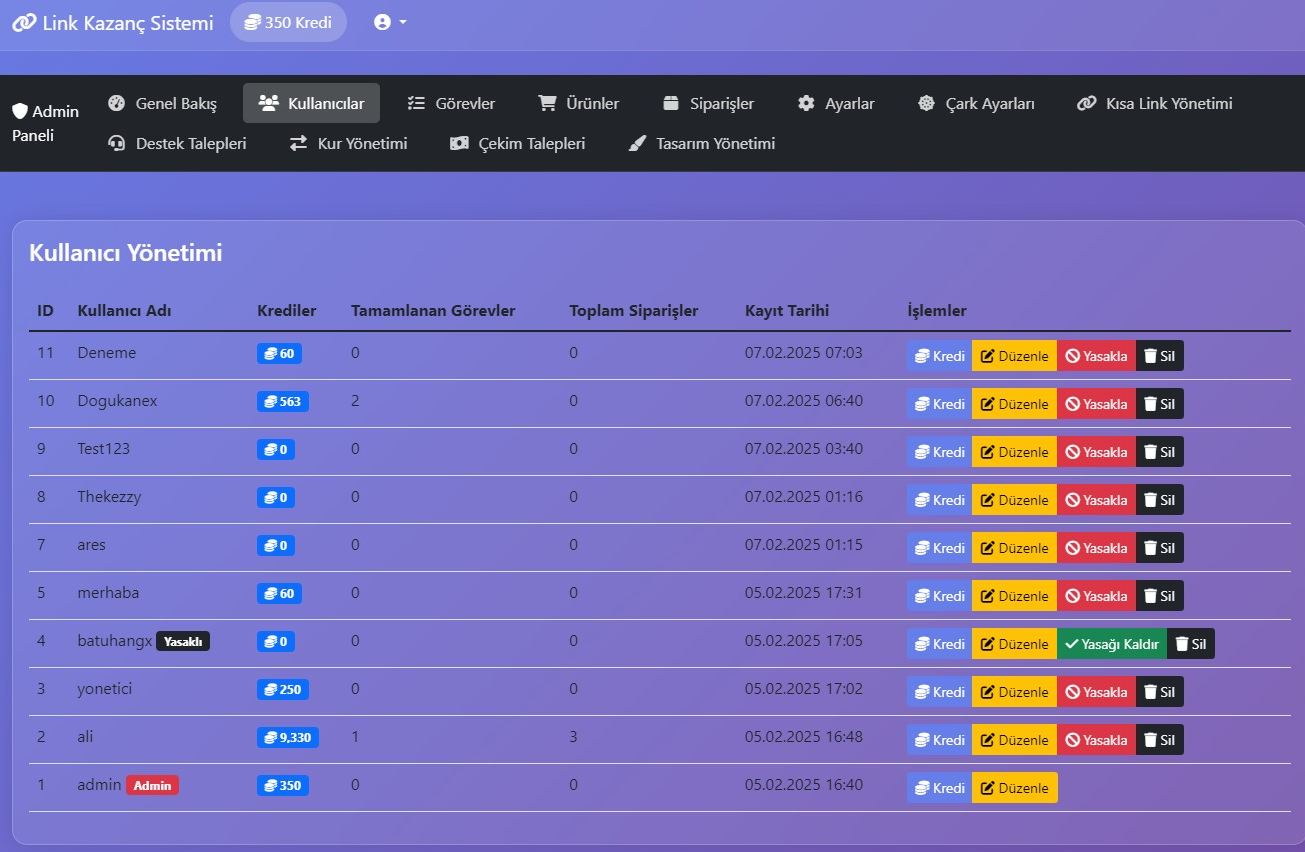Click Düzenle for user Test123

pyautogui.click(x=1014, y=452)
